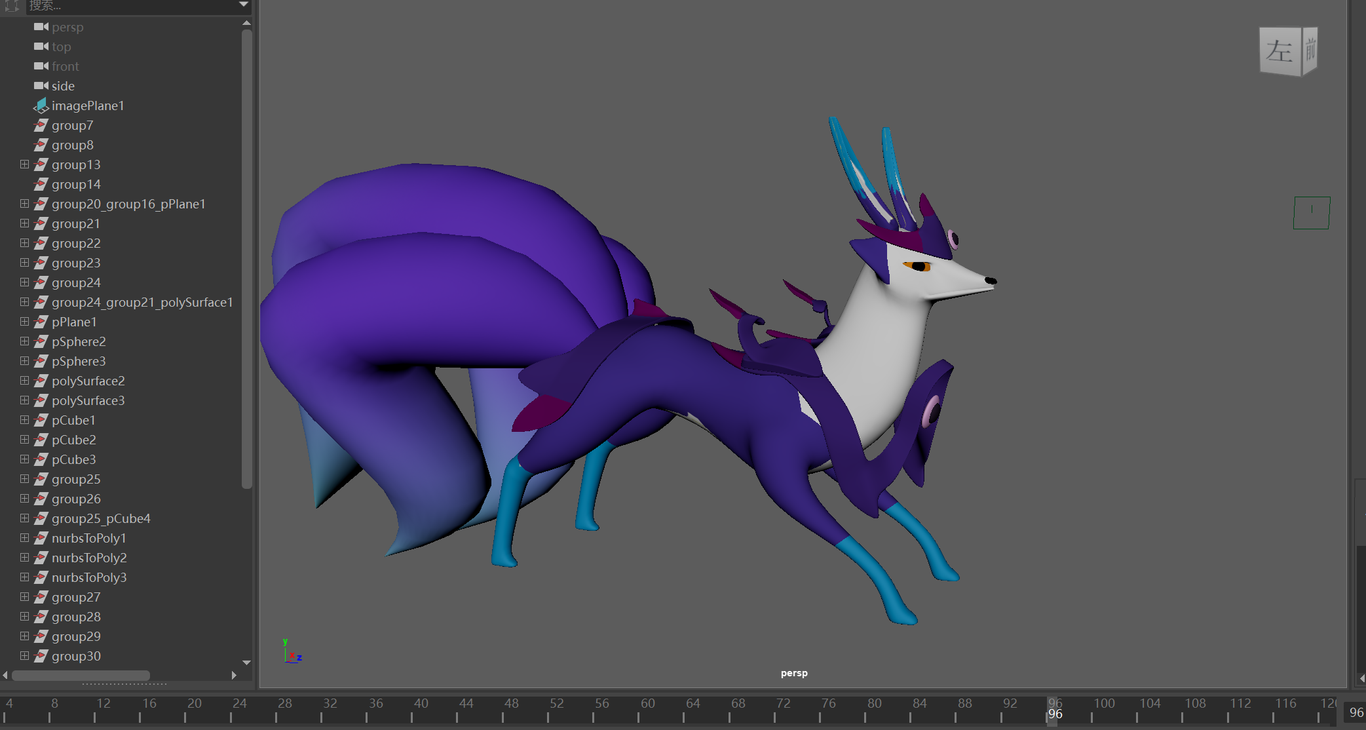
Task: Click the pCube1 transform icon
Action: (41, 420)
